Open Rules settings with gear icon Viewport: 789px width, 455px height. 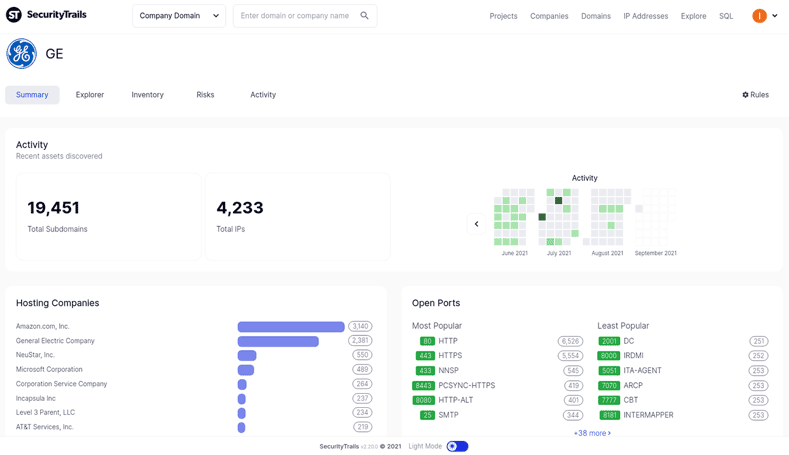coord(756,95)
